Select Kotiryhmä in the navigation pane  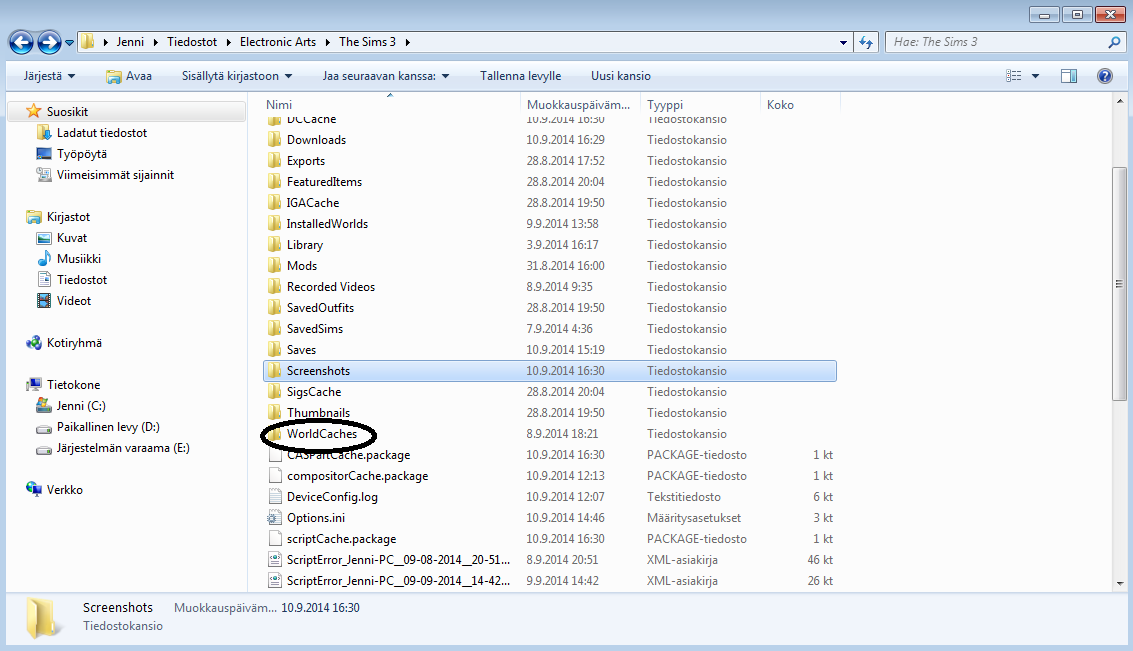tap(74, 342)
